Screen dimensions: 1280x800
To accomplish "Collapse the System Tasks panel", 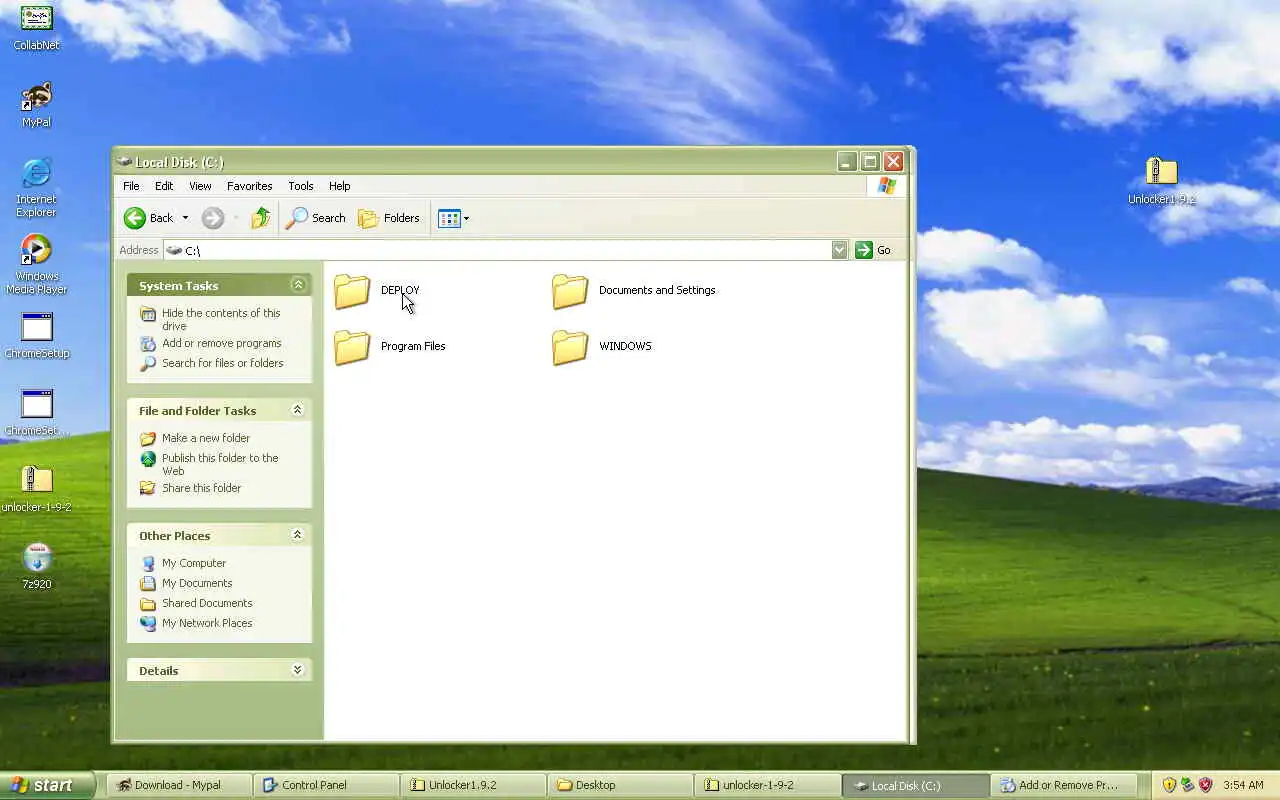I will 297,285.
